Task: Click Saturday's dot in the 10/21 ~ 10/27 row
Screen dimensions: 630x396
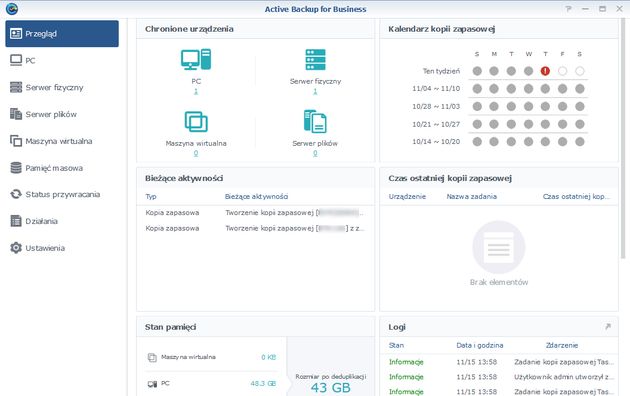Action: (579, 124)
